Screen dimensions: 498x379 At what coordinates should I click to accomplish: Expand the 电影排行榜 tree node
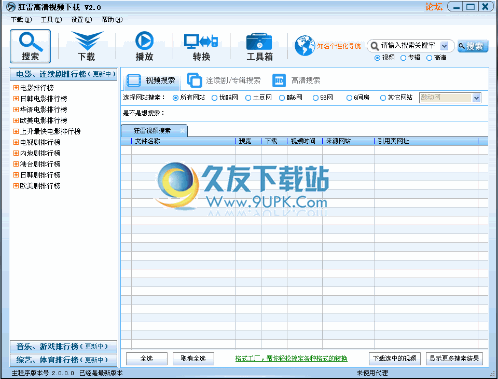coord(16,88)
